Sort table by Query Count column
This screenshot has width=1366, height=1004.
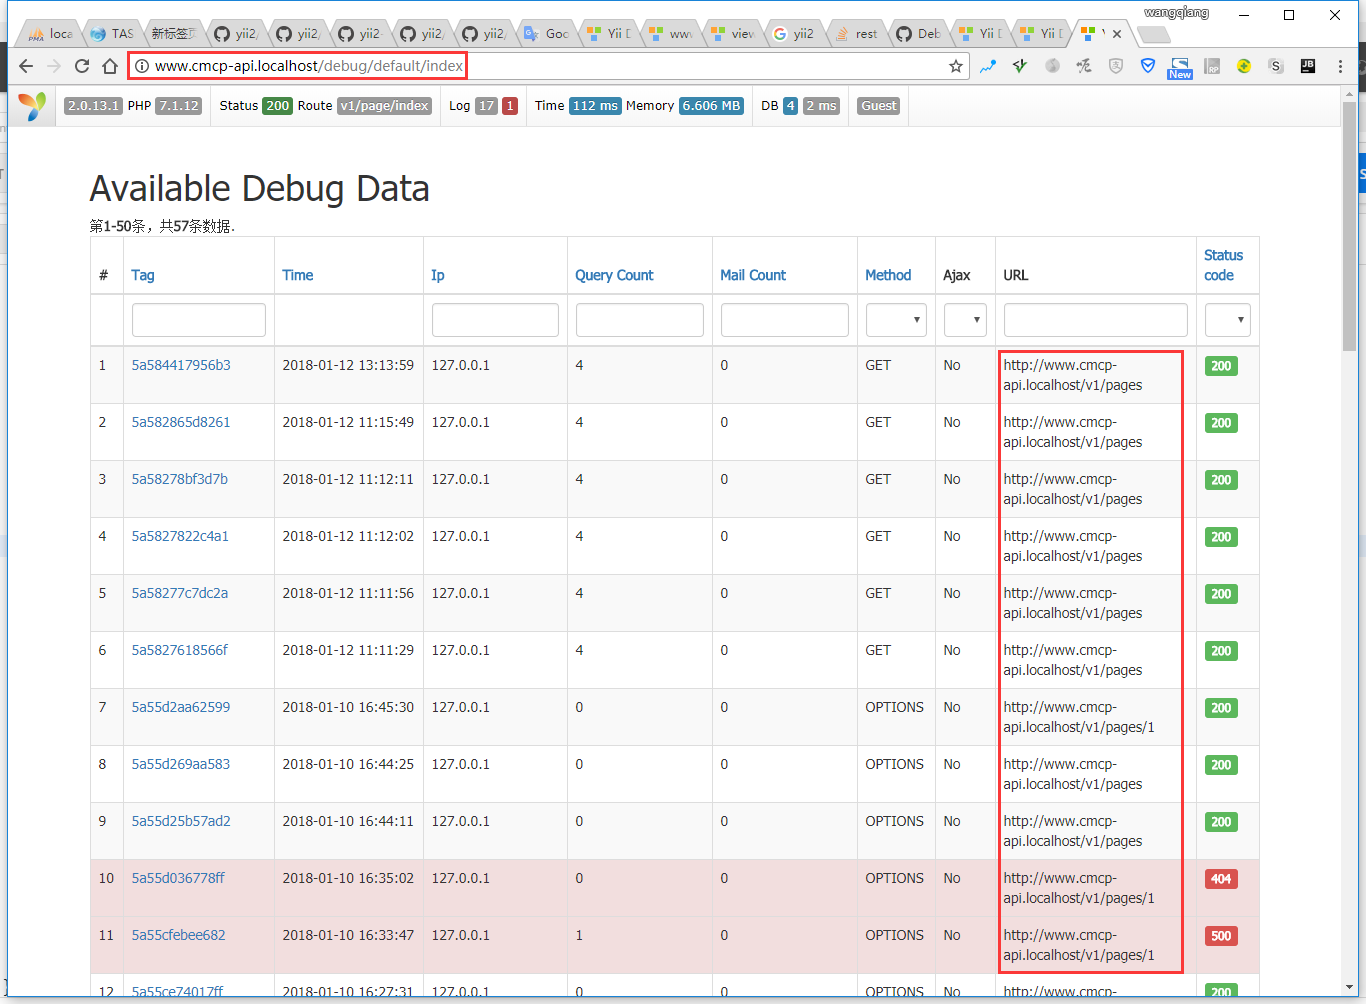(x=613, y=275)
